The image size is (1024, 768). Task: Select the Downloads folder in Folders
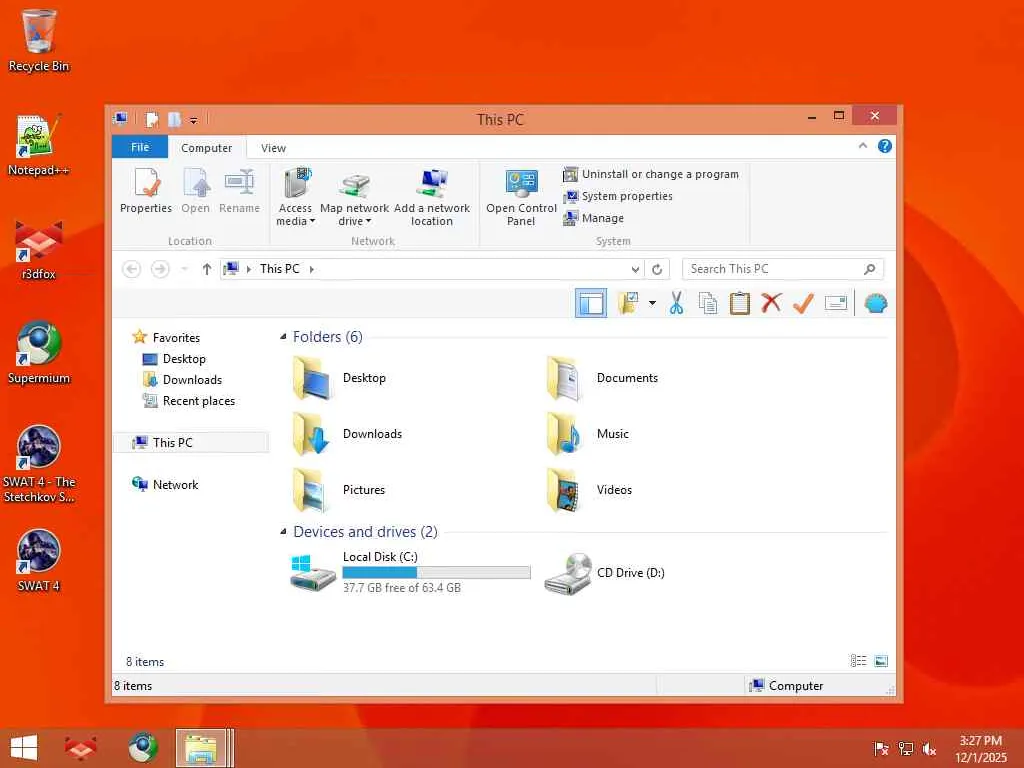click(347, 434)
